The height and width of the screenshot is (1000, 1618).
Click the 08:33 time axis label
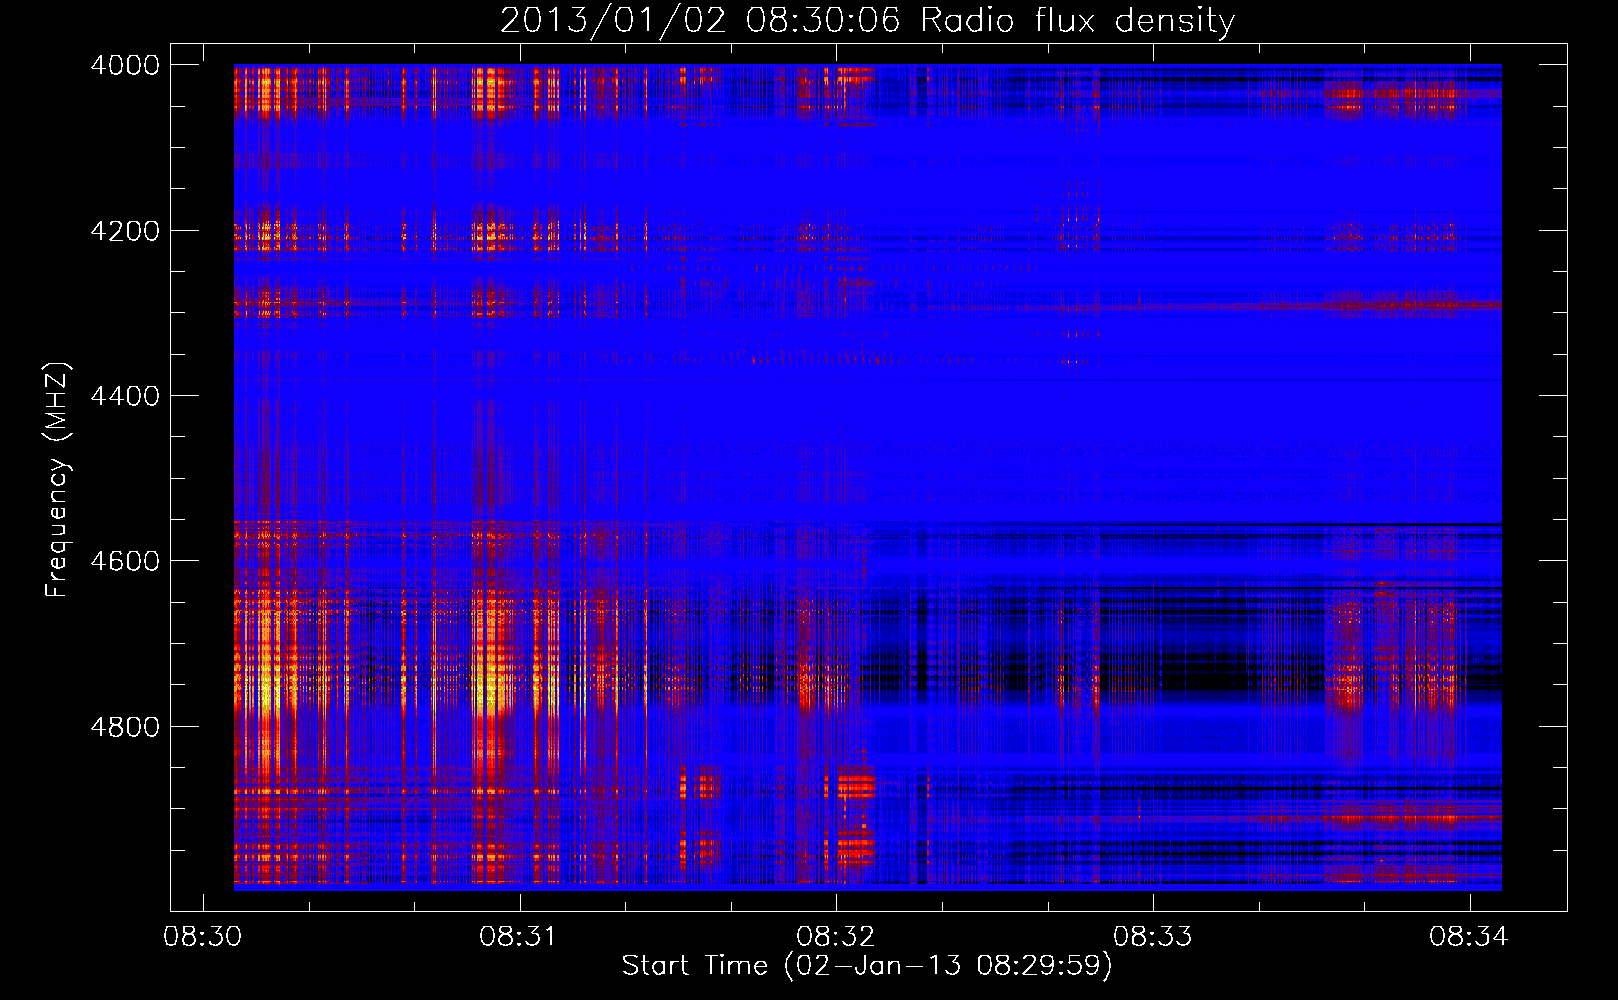(x=1153, y=937)
